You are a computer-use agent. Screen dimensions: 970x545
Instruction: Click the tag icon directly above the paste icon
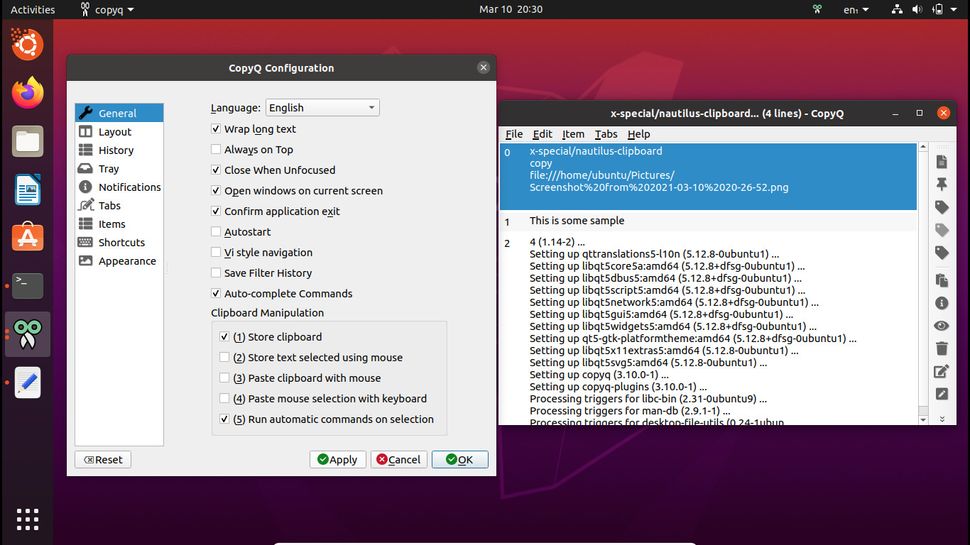click(942, 252)
